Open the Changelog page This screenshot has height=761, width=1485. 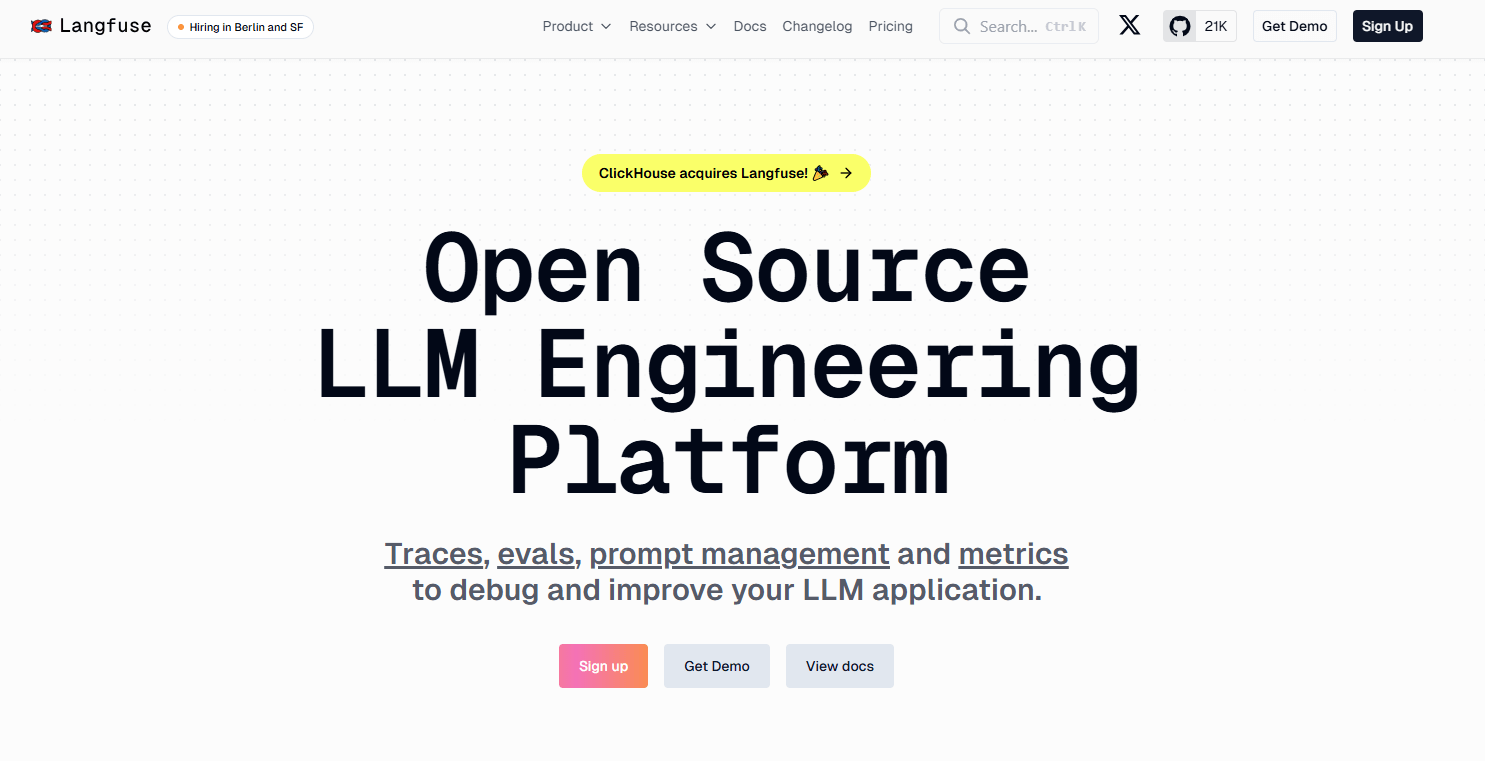(x=817, y=26)
